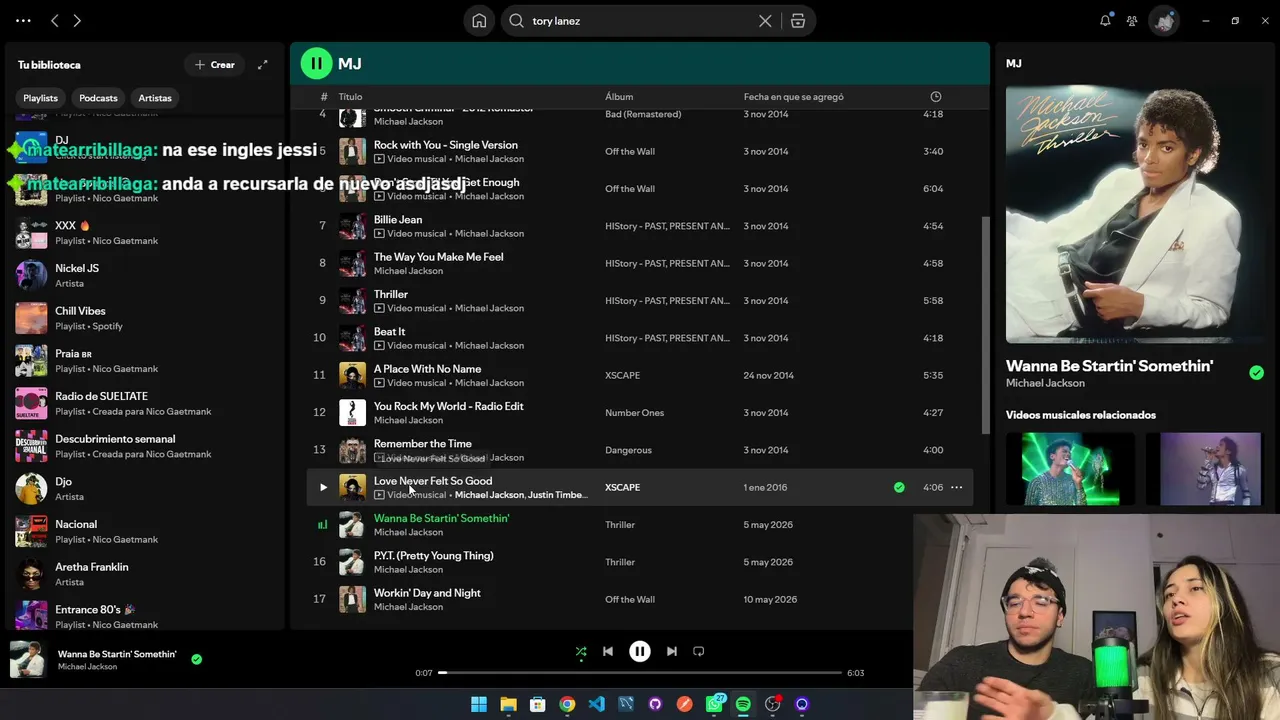Click A Place With No Name cover thumbnail
Viewport: 1280px width, 720px height.
click(x=352, y=375)
